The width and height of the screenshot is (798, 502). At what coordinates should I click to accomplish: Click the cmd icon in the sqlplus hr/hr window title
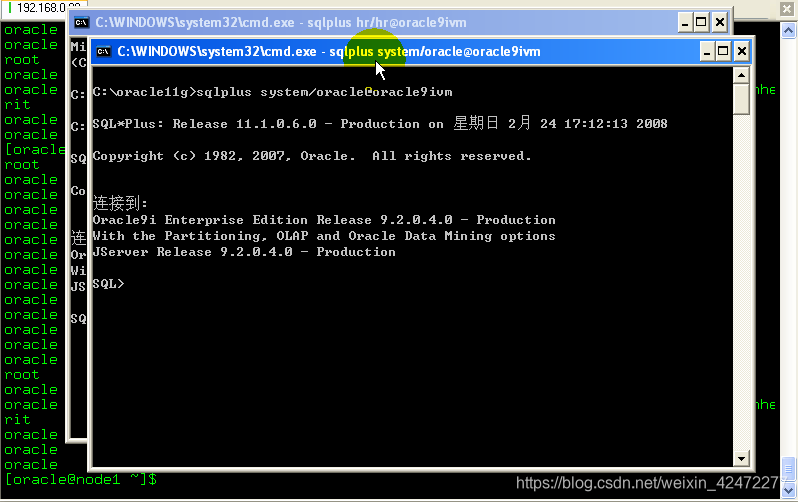click(81, 22)
